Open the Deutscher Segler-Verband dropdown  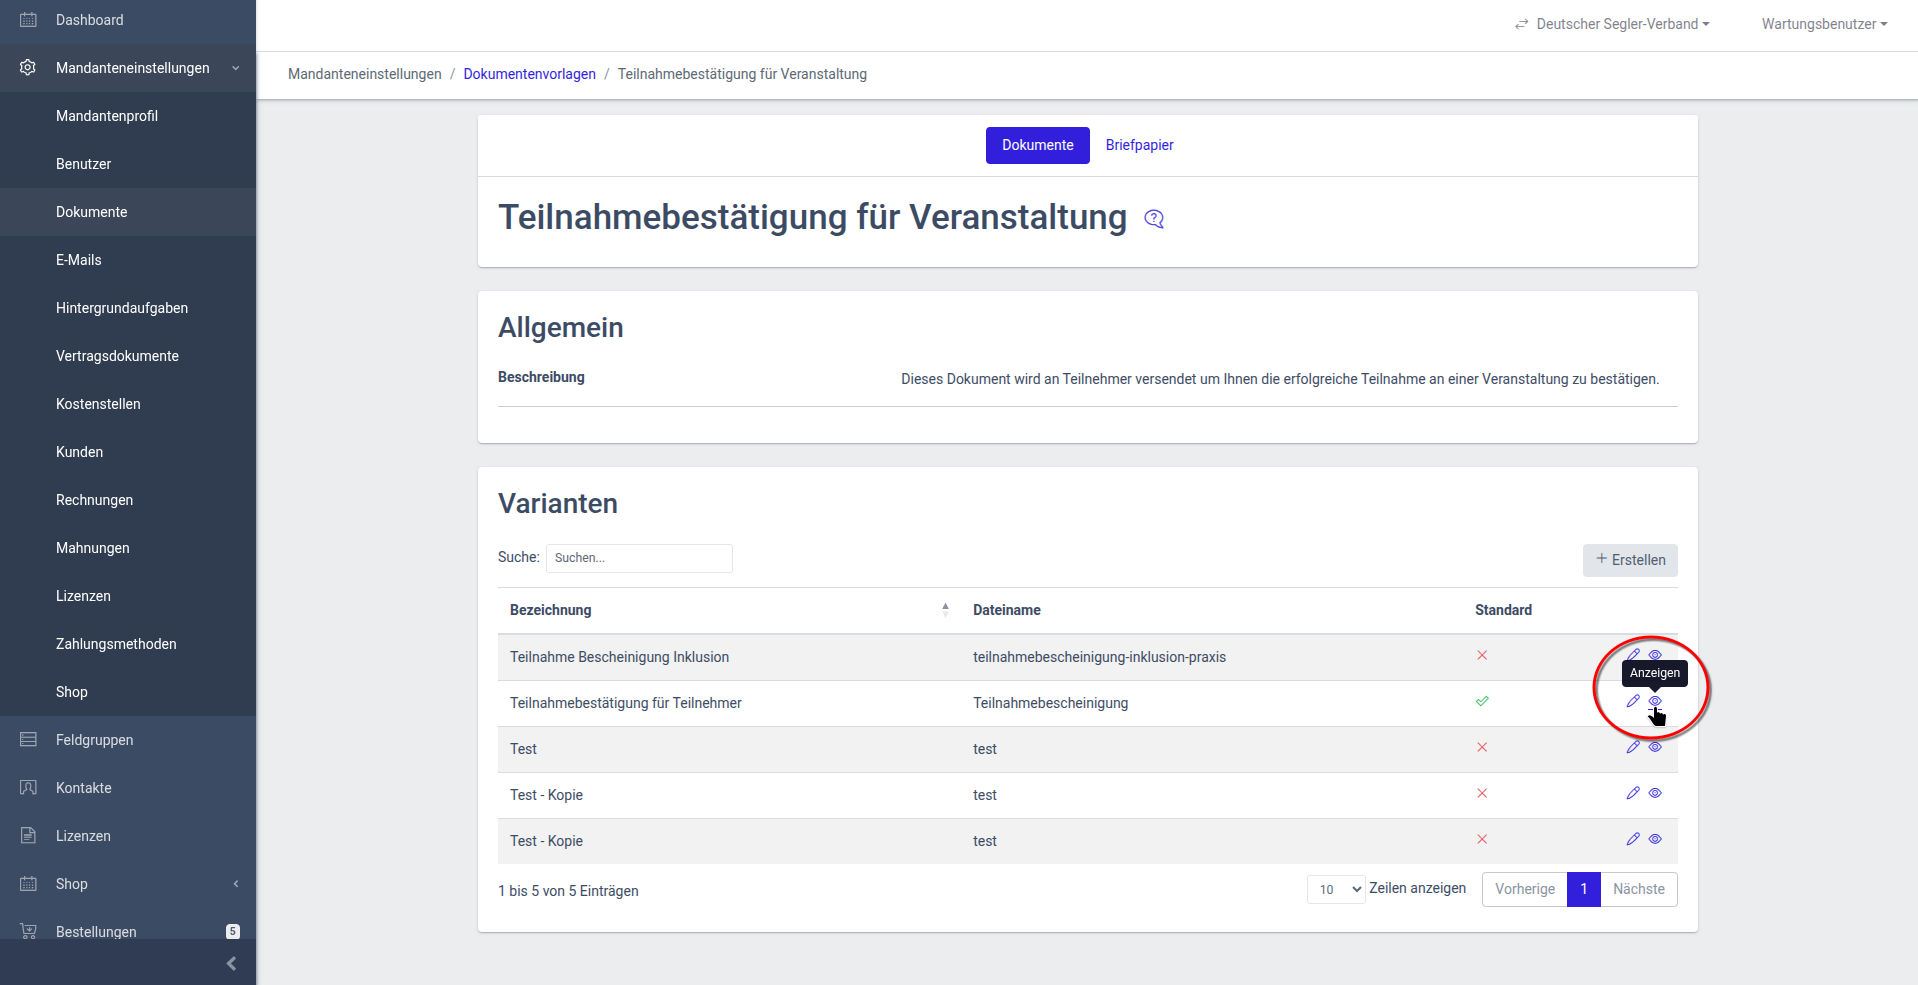point(1612,24)
